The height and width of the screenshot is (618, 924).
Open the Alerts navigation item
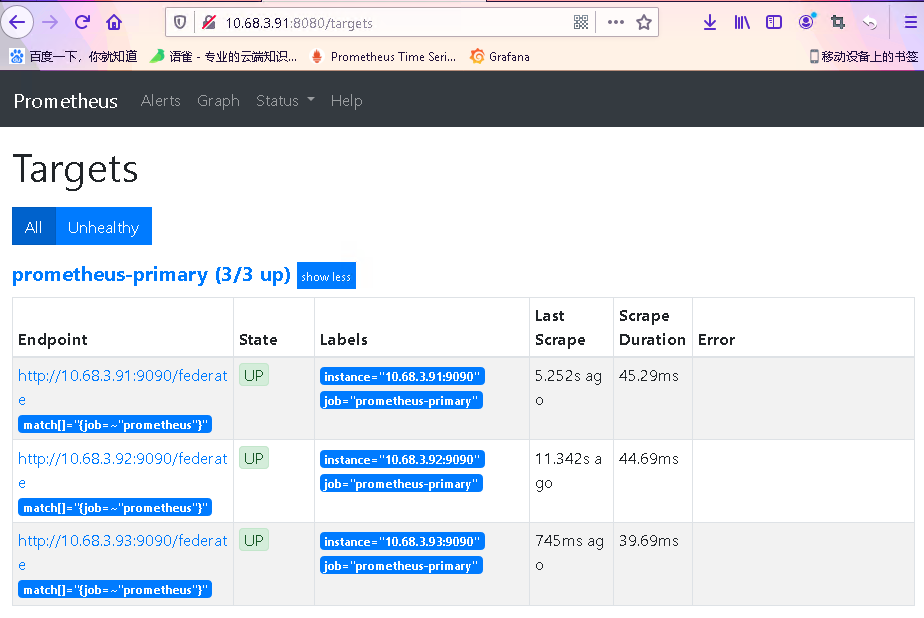point(160,101)
